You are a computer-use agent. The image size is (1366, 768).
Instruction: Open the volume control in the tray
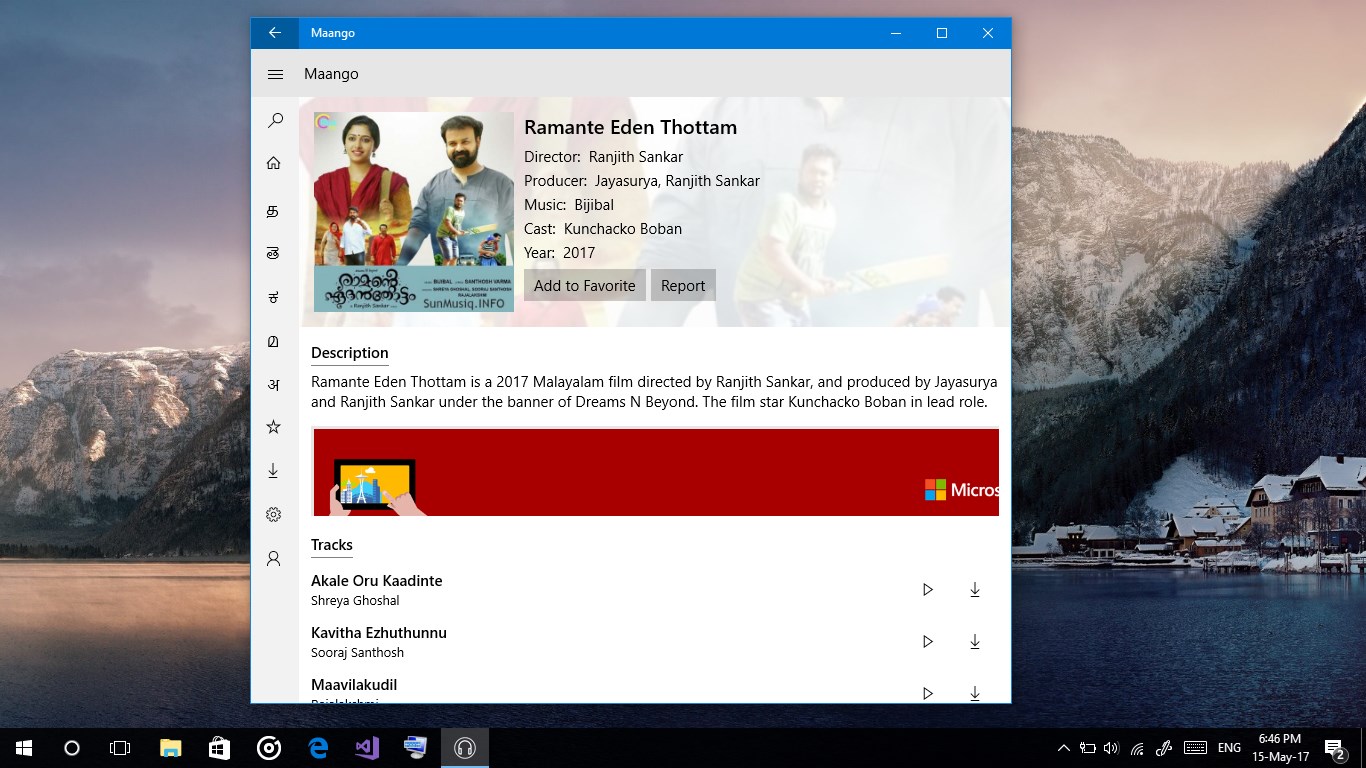coord(1111,748)
